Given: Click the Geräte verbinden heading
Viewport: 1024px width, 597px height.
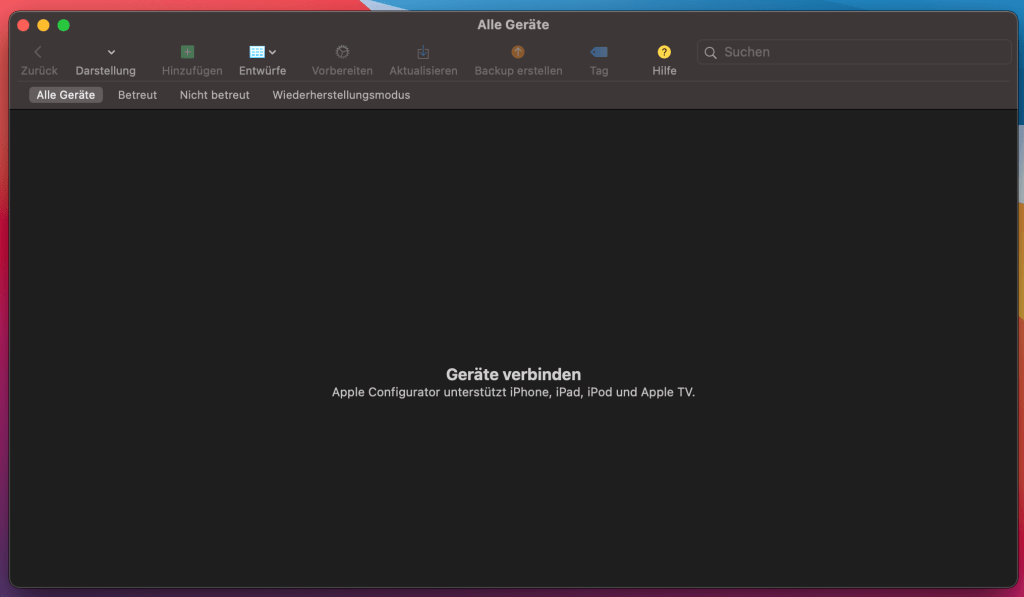Looking at the screenshot, I should (x=513, y=375).
